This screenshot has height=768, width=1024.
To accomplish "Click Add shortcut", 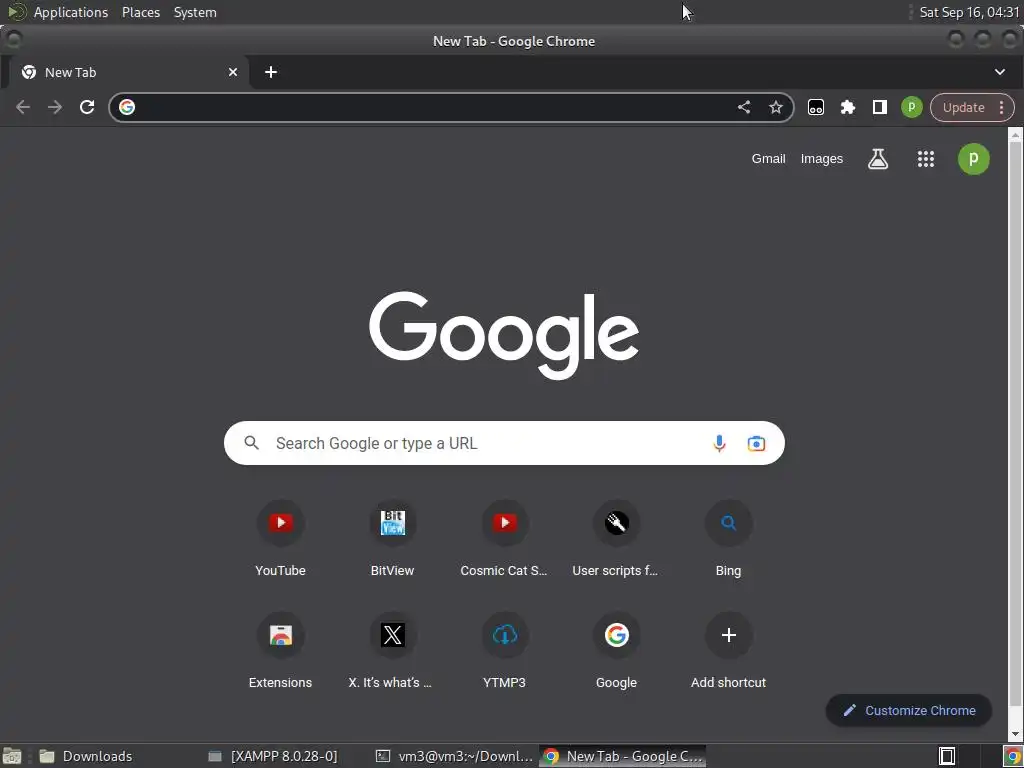I will point(728,650).
